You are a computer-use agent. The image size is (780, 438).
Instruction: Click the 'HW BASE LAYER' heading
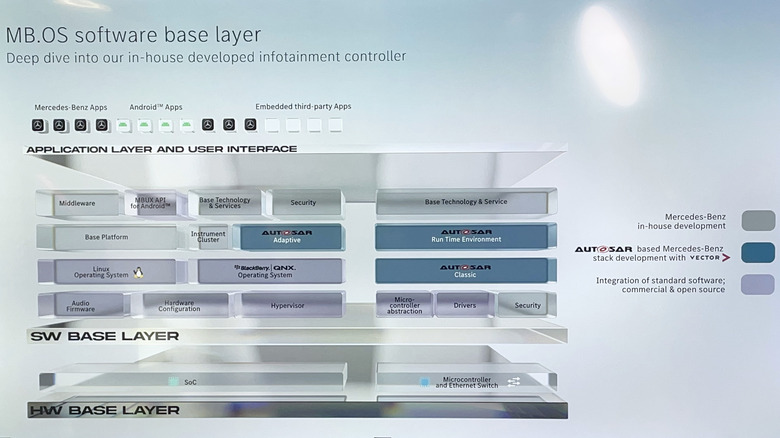click(x=104, y=410)
